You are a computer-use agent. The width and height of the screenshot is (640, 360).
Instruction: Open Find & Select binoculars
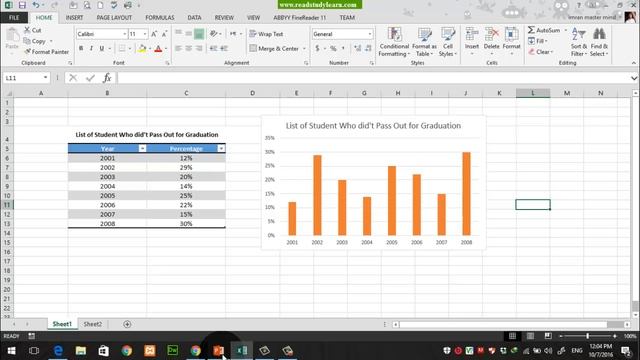pyautogui.click(x=599, y=42)
